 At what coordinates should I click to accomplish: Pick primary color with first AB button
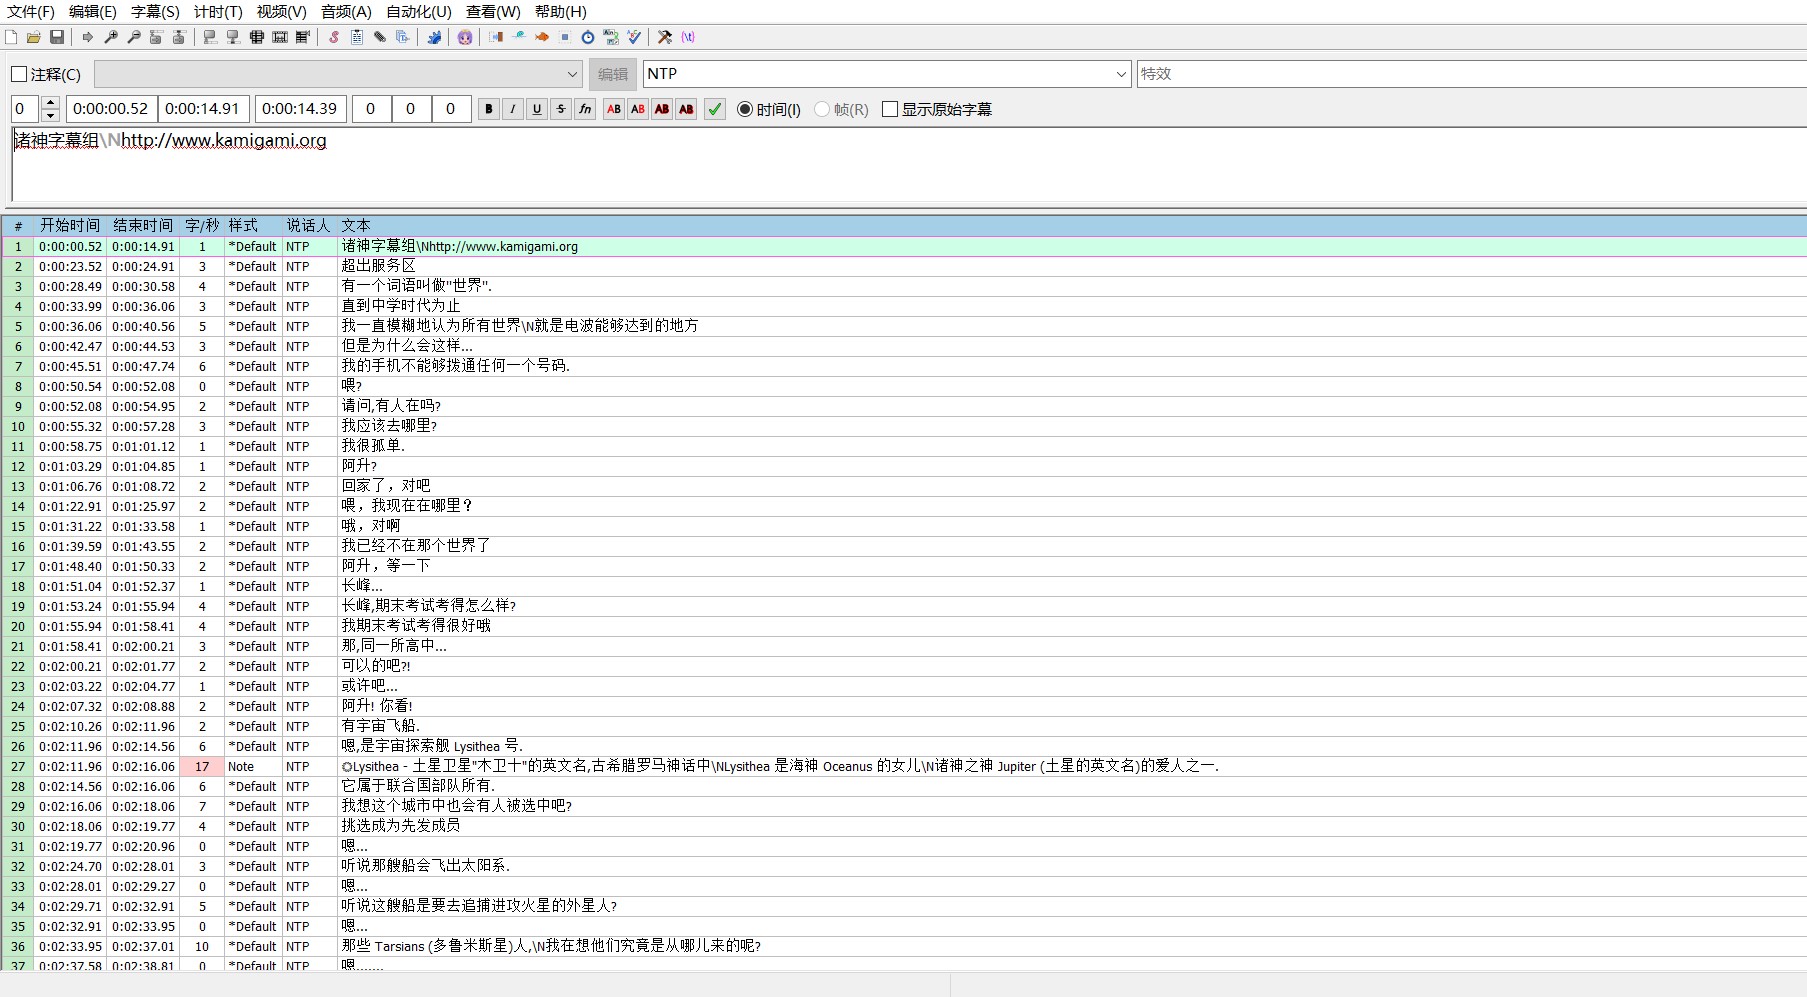click(614, 109)
